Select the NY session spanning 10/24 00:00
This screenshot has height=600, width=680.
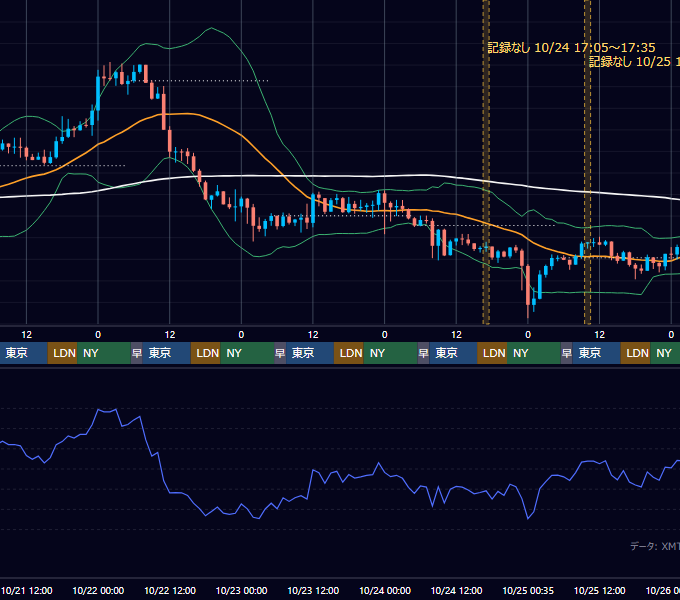(x=390, y=353)
